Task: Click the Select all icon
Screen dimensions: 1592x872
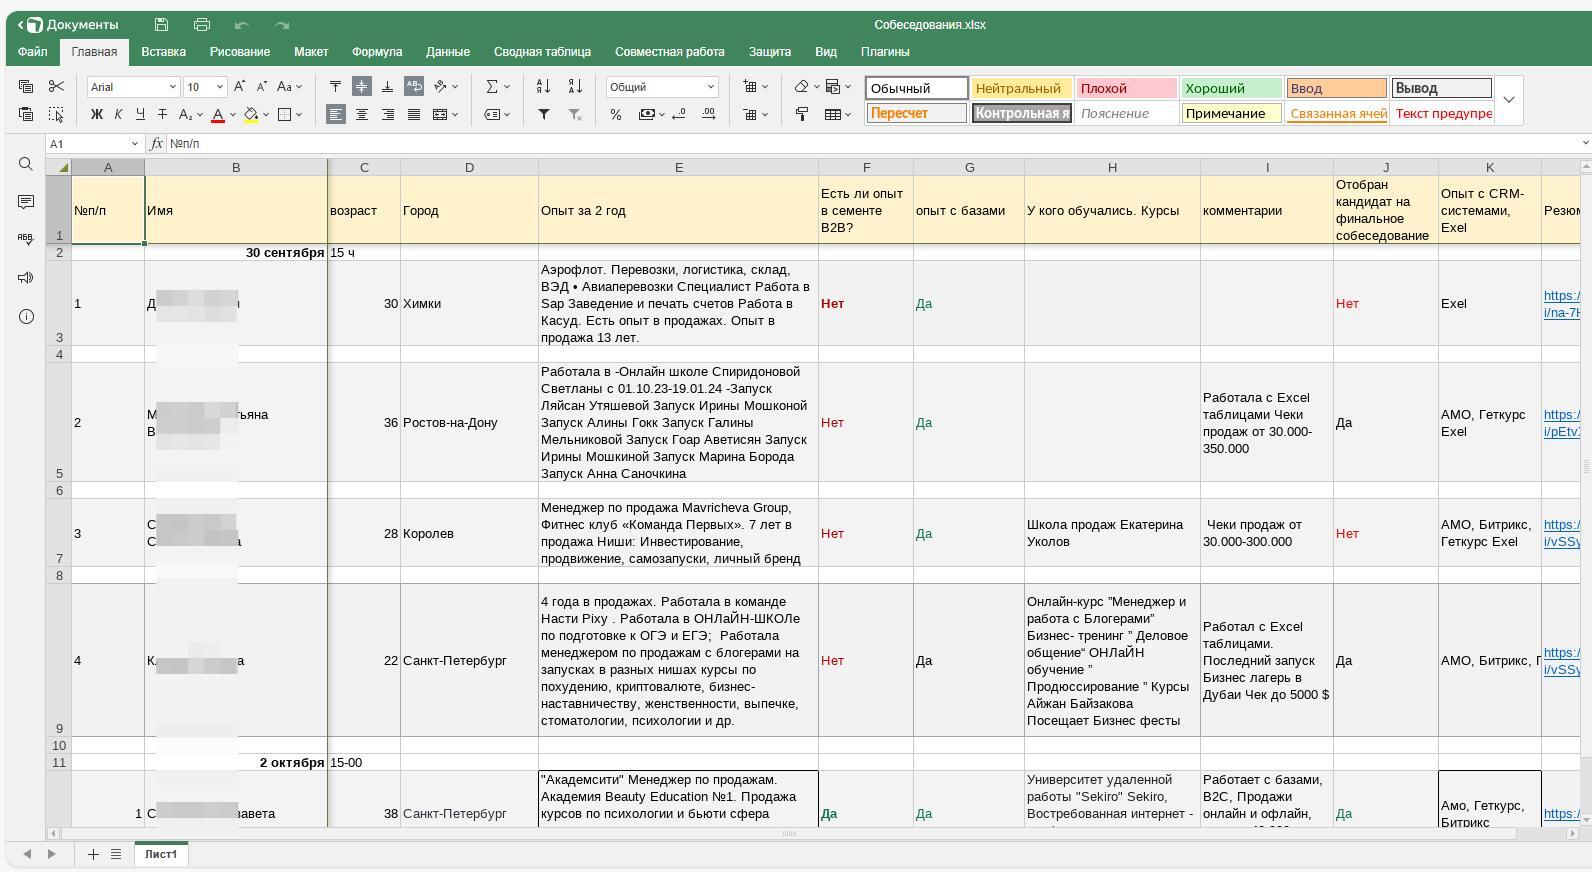Action: [56, 115]
